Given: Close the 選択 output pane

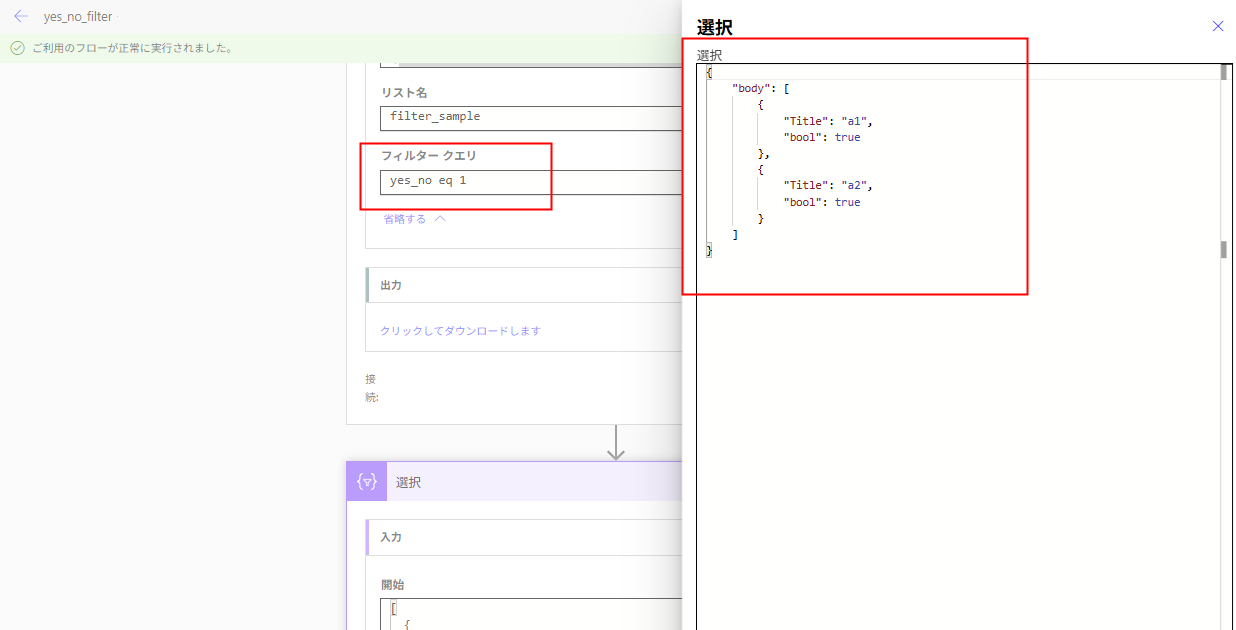Looking at the screenshot, I should point(1218,26).
